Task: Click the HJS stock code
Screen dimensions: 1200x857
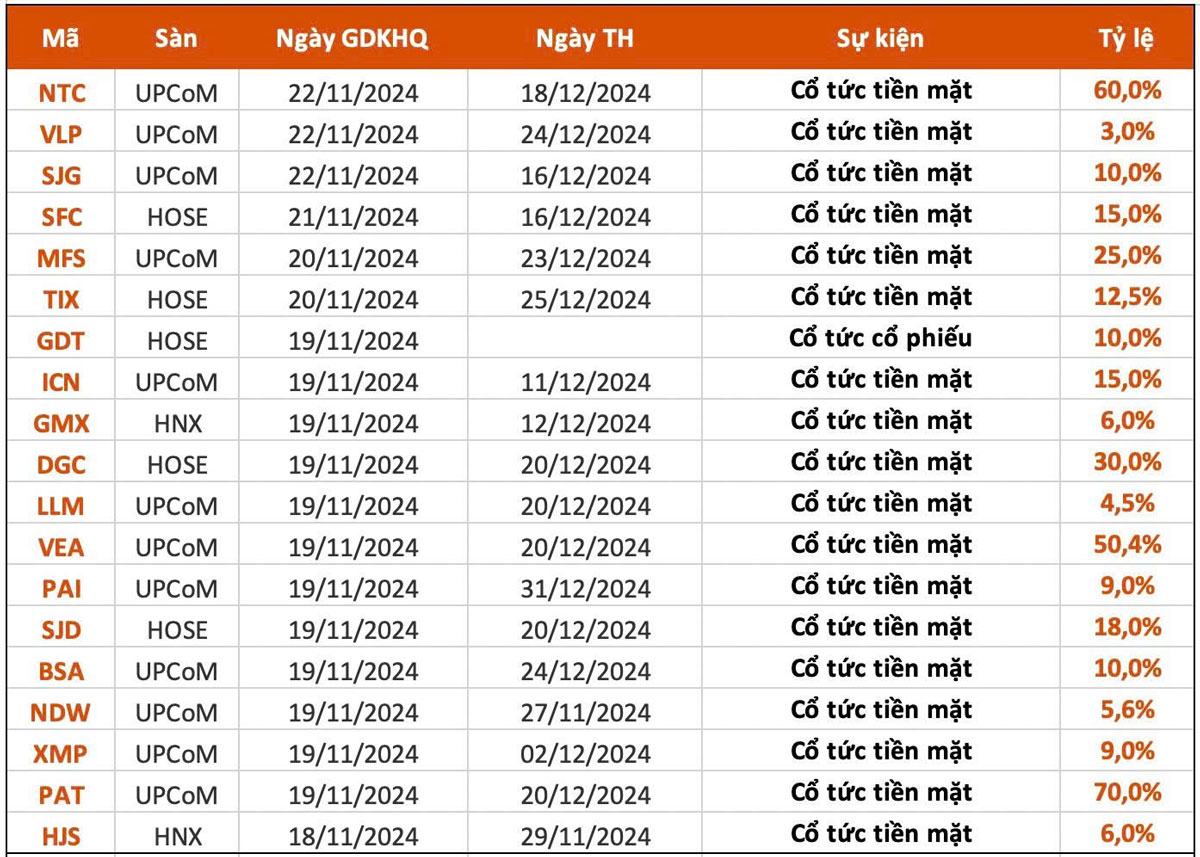Action: tap(62, 836)
